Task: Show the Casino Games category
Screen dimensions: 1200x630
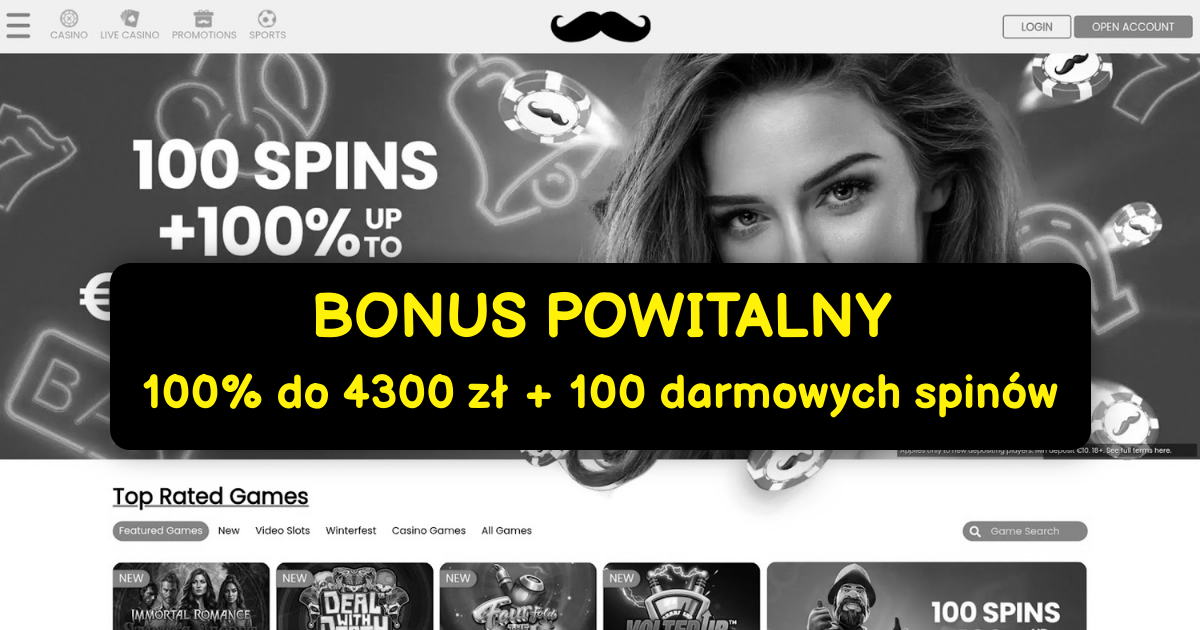Action: pyautogui.click(x=429, y=531)
